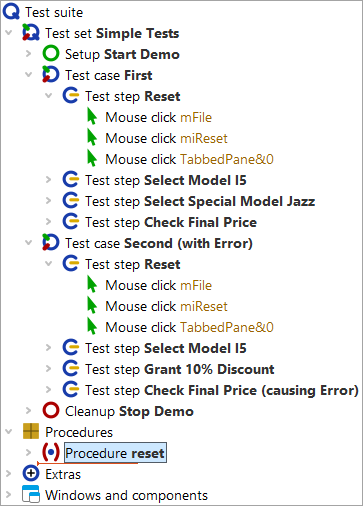Click the Procedure reset node icon

pyautogui.click(x=51, y=453)
